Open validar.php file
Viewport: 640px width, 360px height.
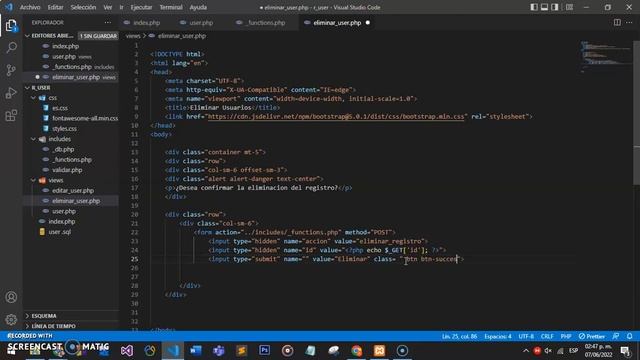click(x=67, y=170)
